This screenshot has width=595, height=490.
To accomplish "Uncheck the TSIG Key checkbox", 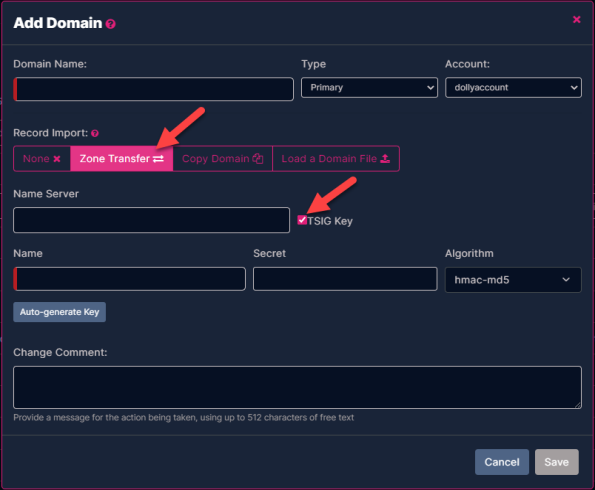I will 302,220.
